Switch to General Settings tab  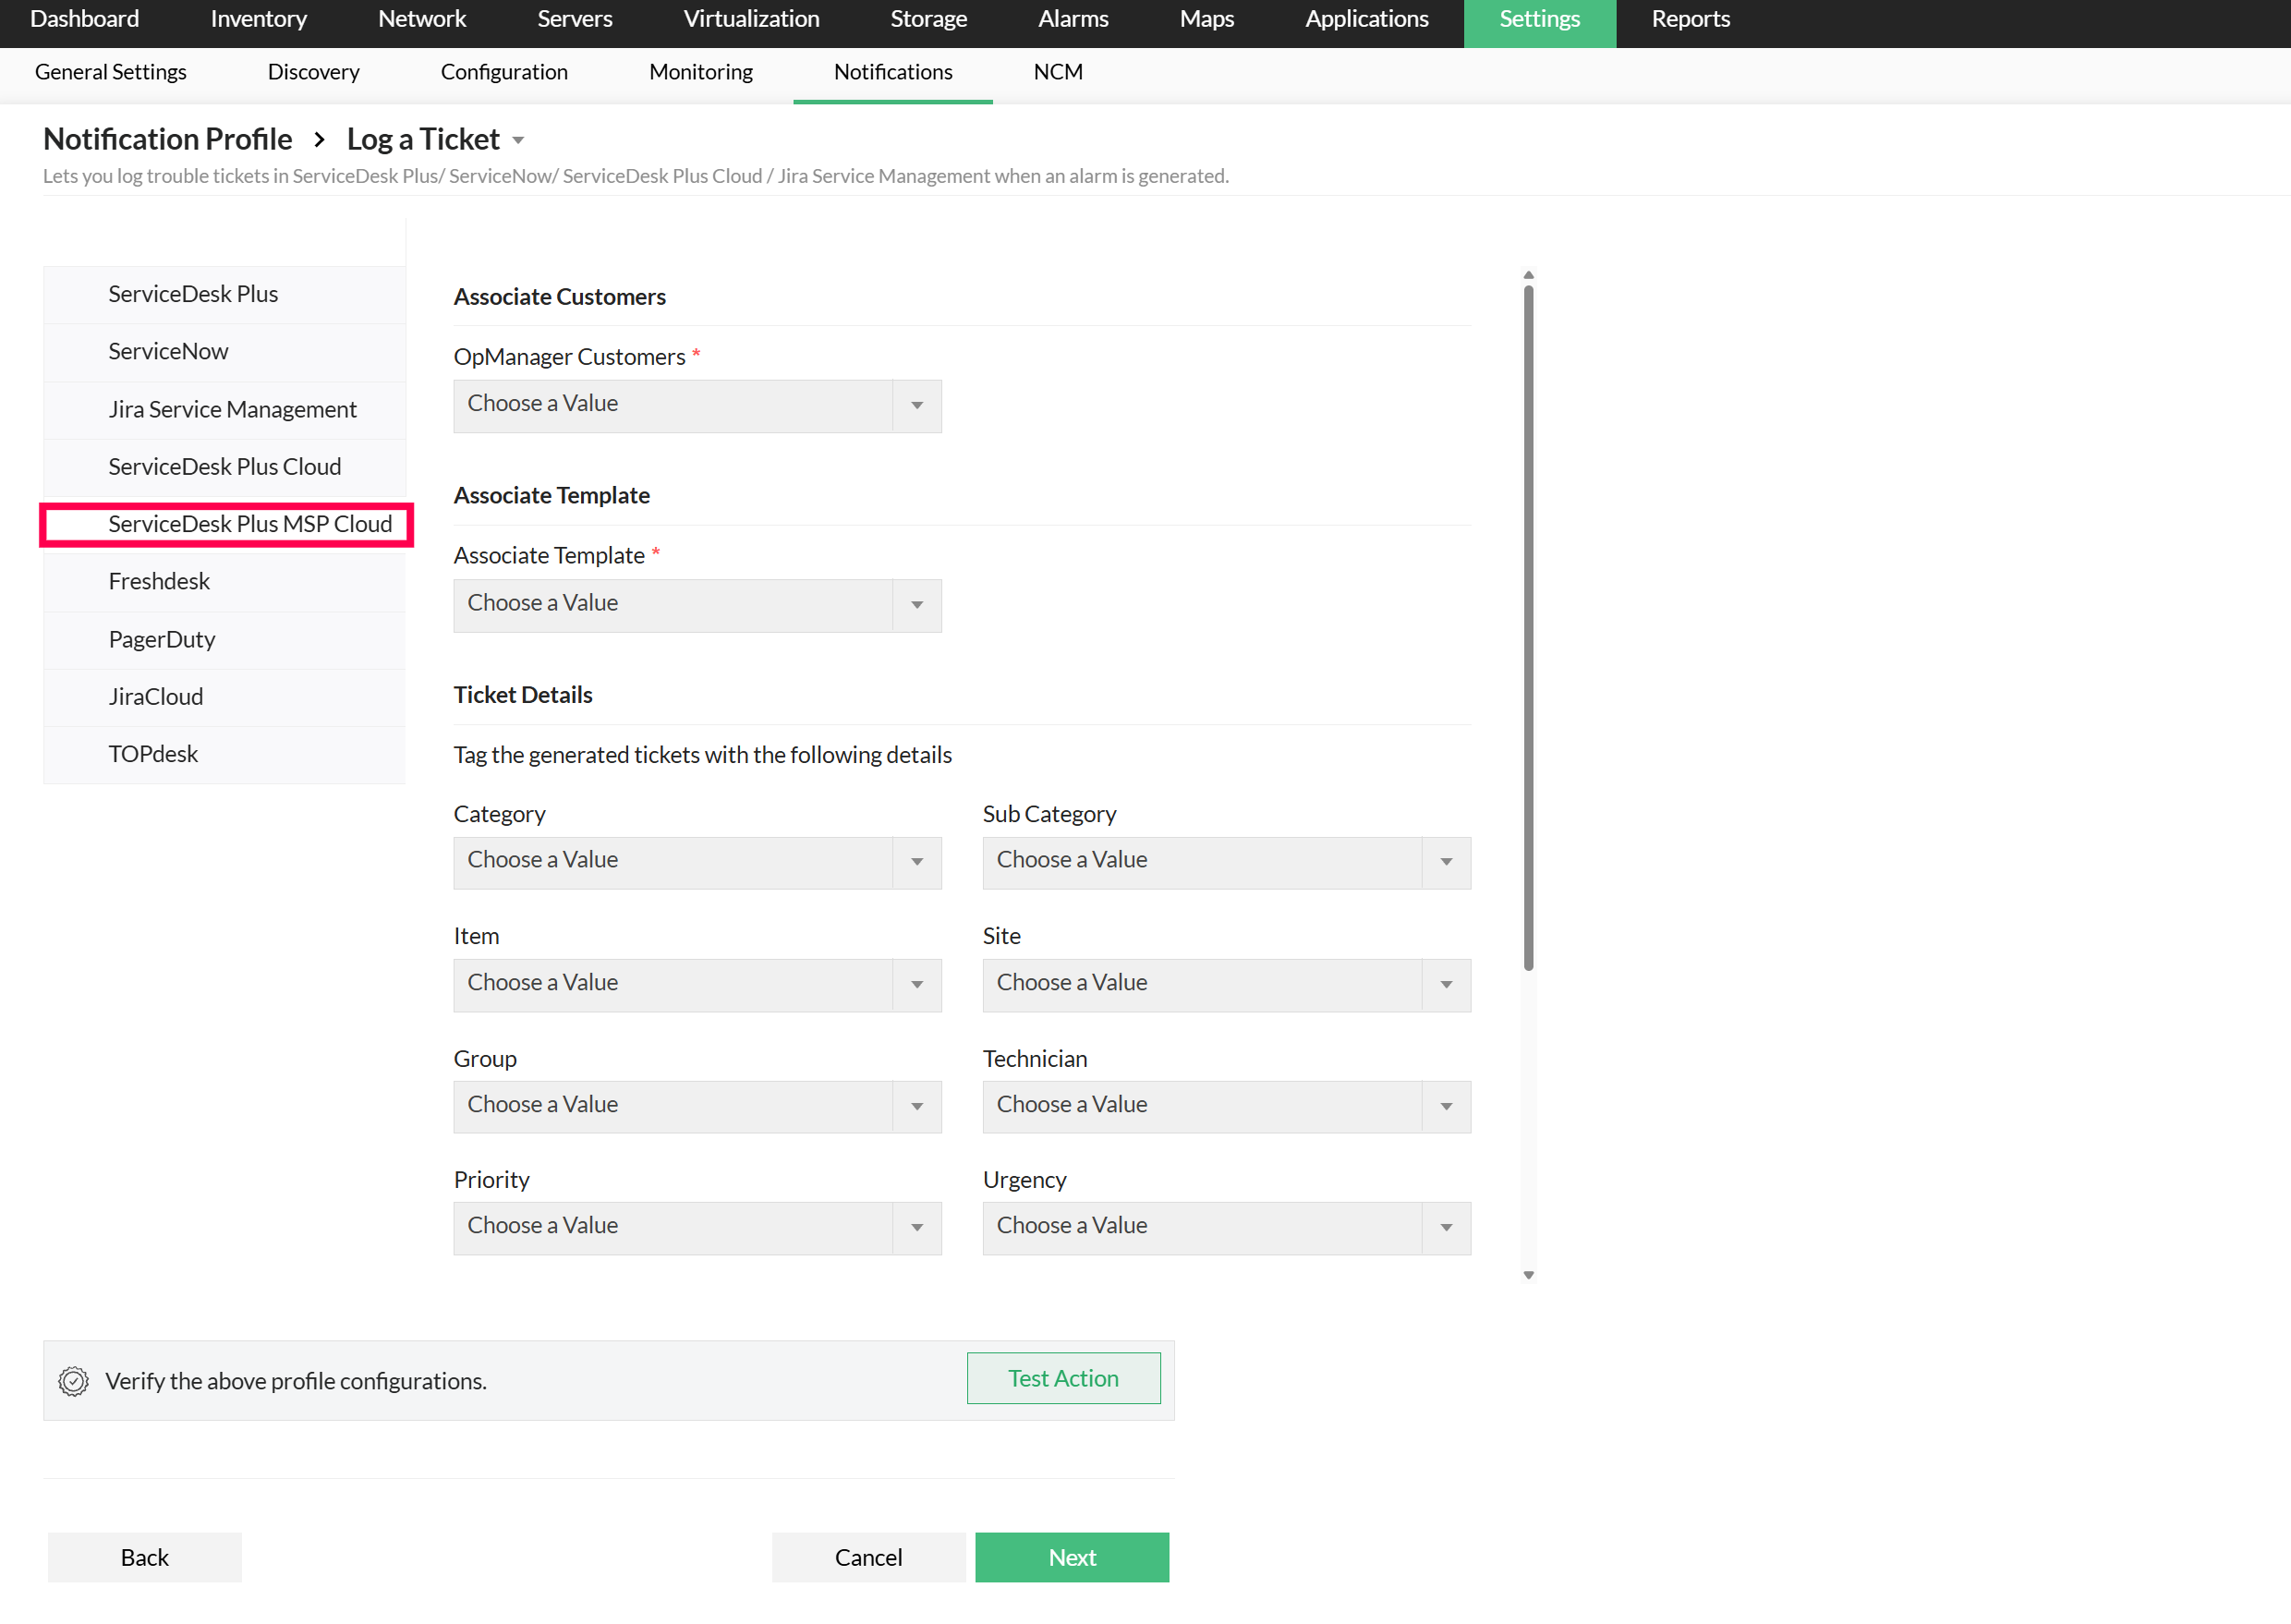(x=111, y=72)
